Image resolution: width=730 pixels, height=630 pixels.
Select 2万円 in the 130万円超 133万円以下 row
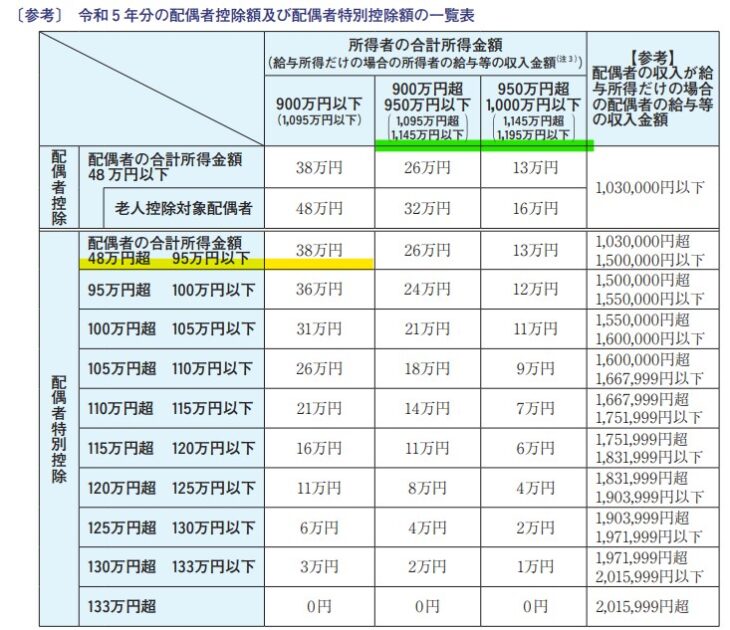[427, 567]
